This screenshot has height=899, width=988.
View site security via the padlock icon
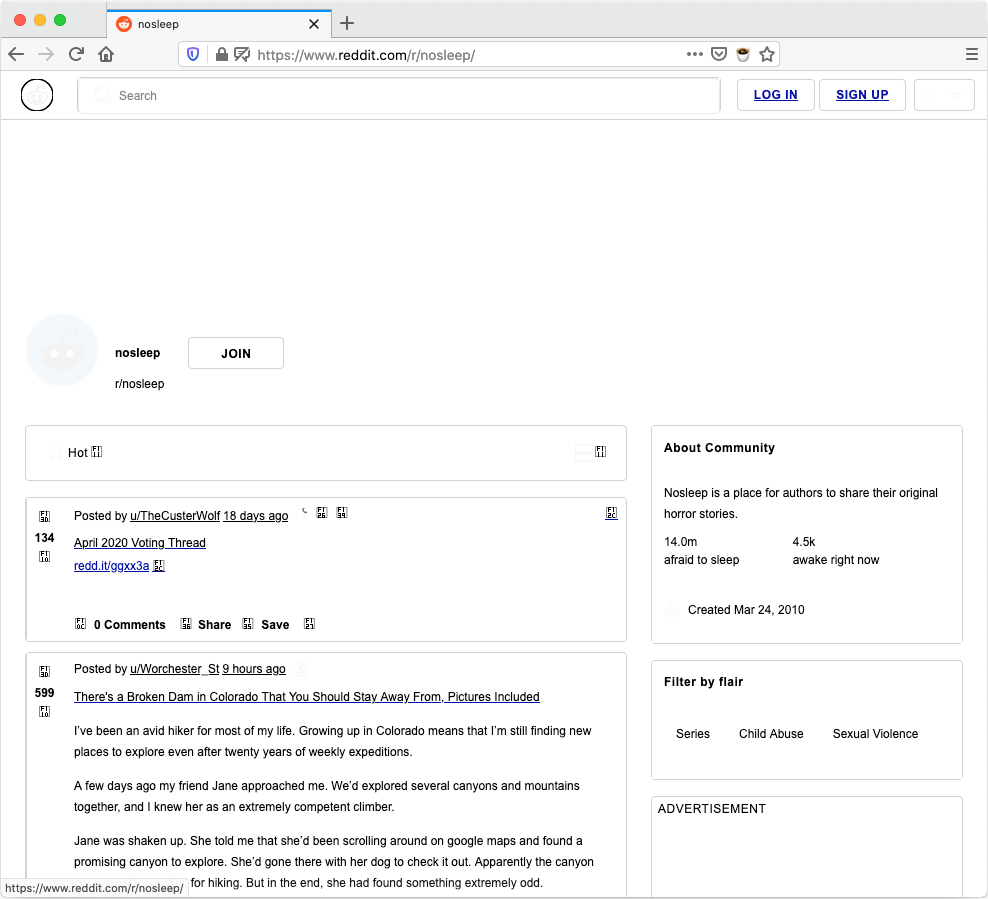pos(221,55)
